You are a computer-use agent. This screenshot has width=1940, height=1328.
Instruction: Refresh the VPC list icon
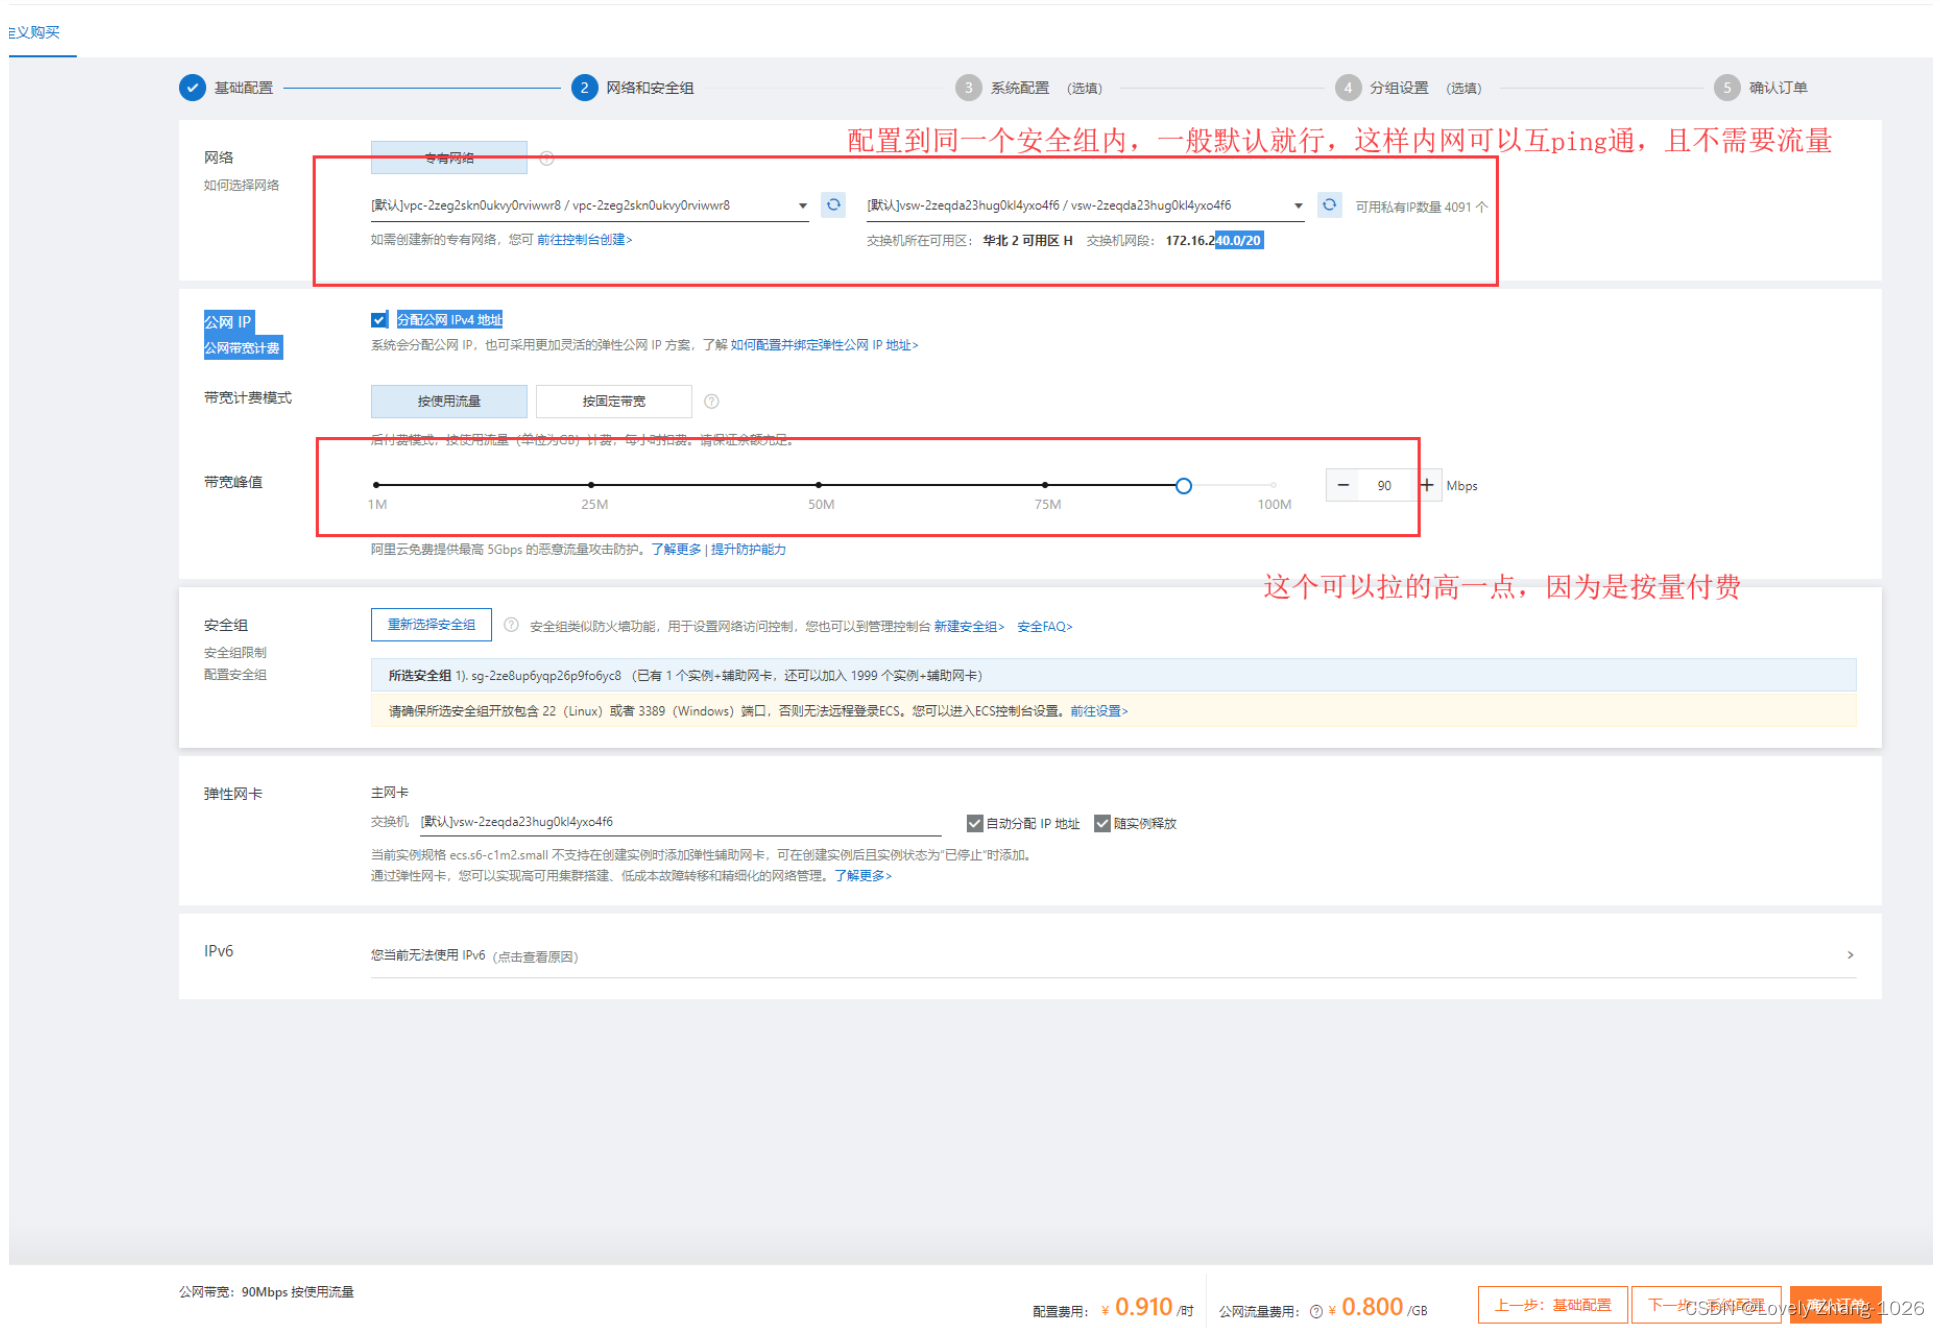click(833, 205)
